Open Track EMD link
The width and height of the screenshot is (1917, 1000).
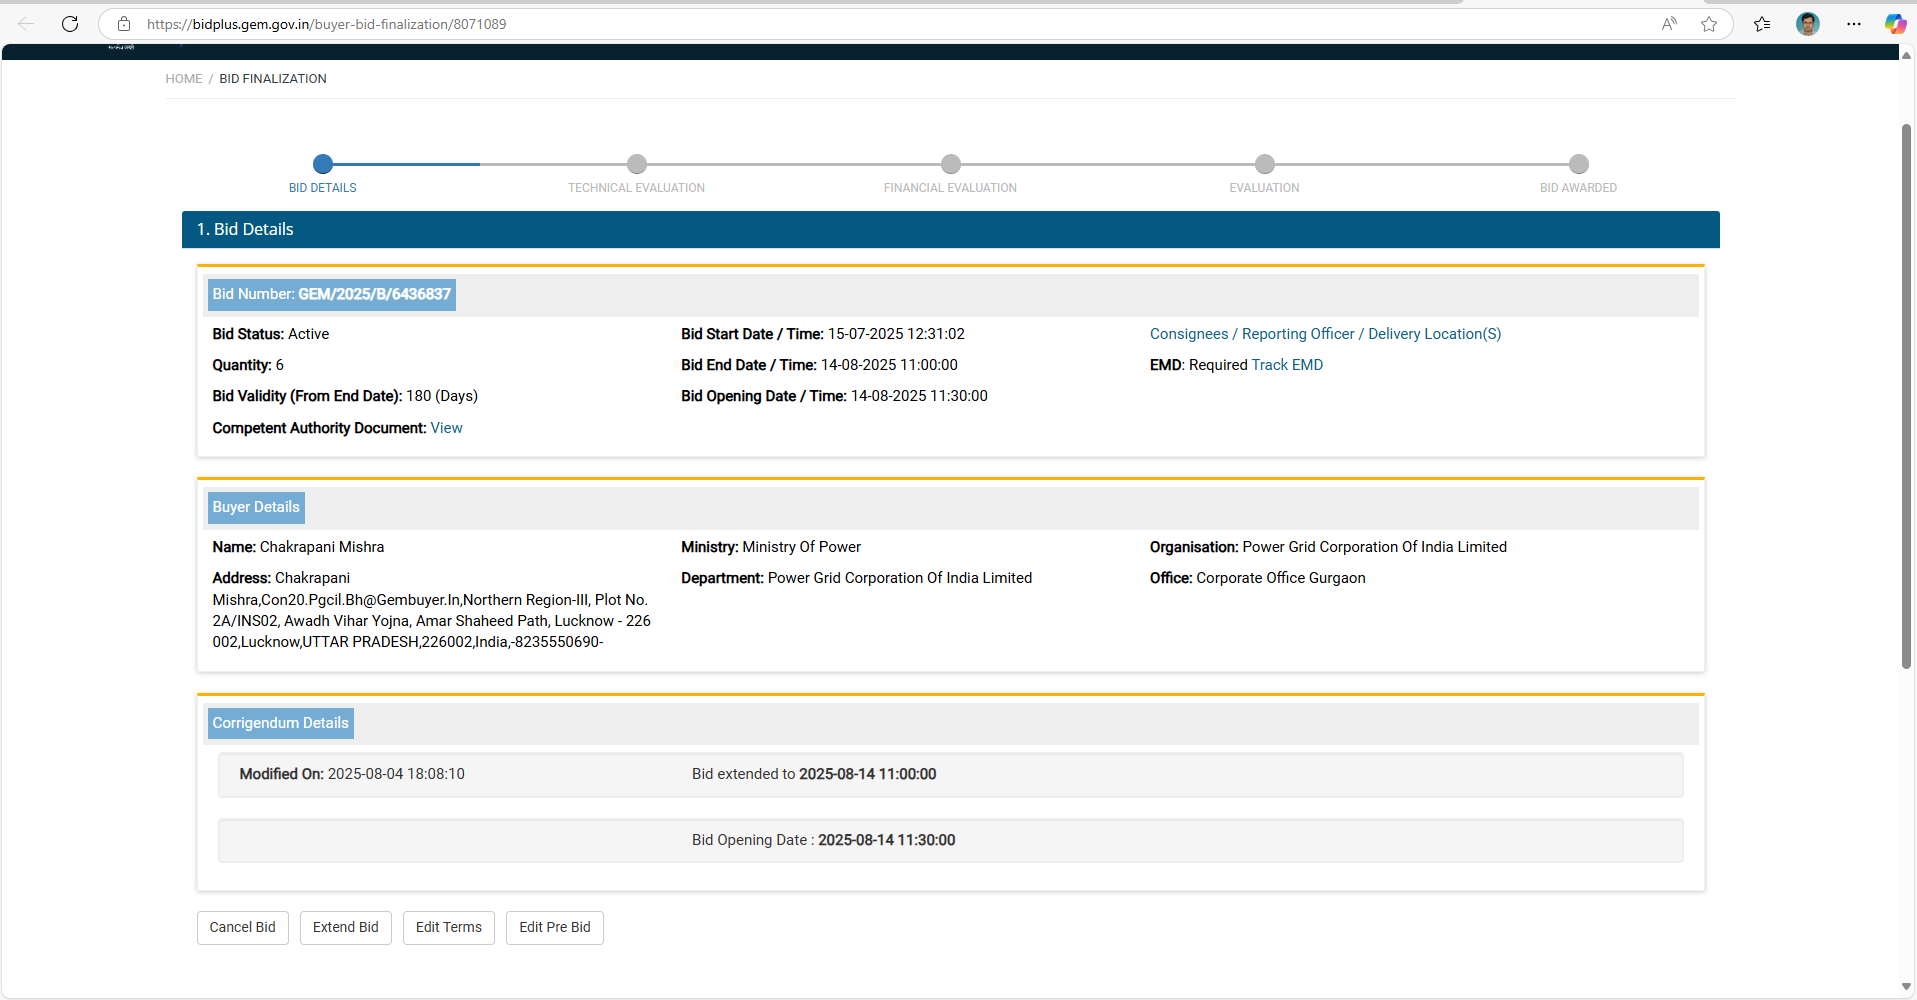pos(1287,365)
